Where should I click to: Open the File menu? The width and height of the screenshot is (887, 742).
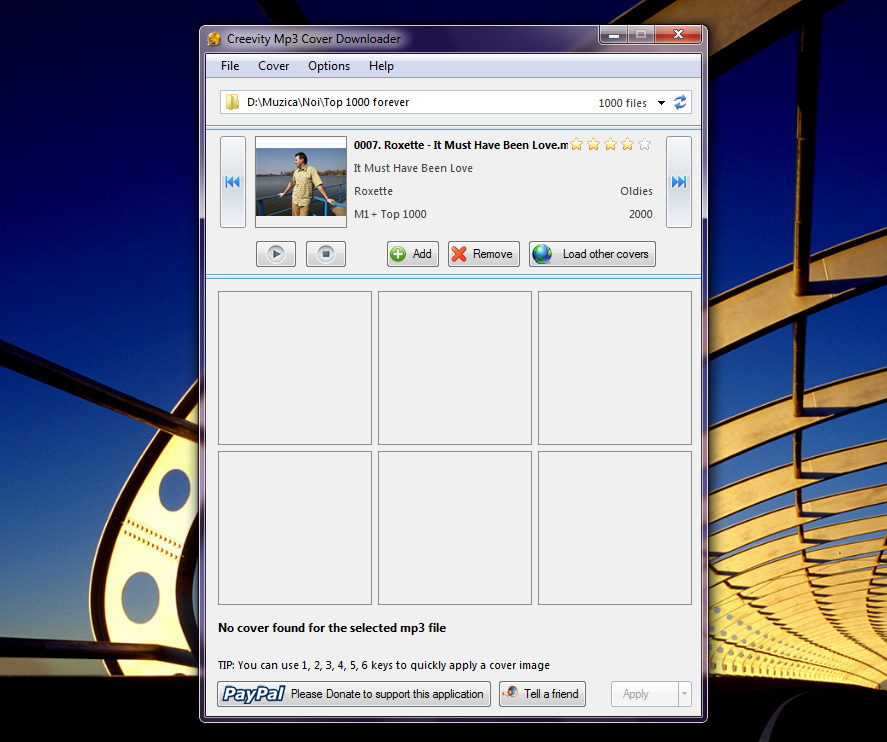pos(230,66)
